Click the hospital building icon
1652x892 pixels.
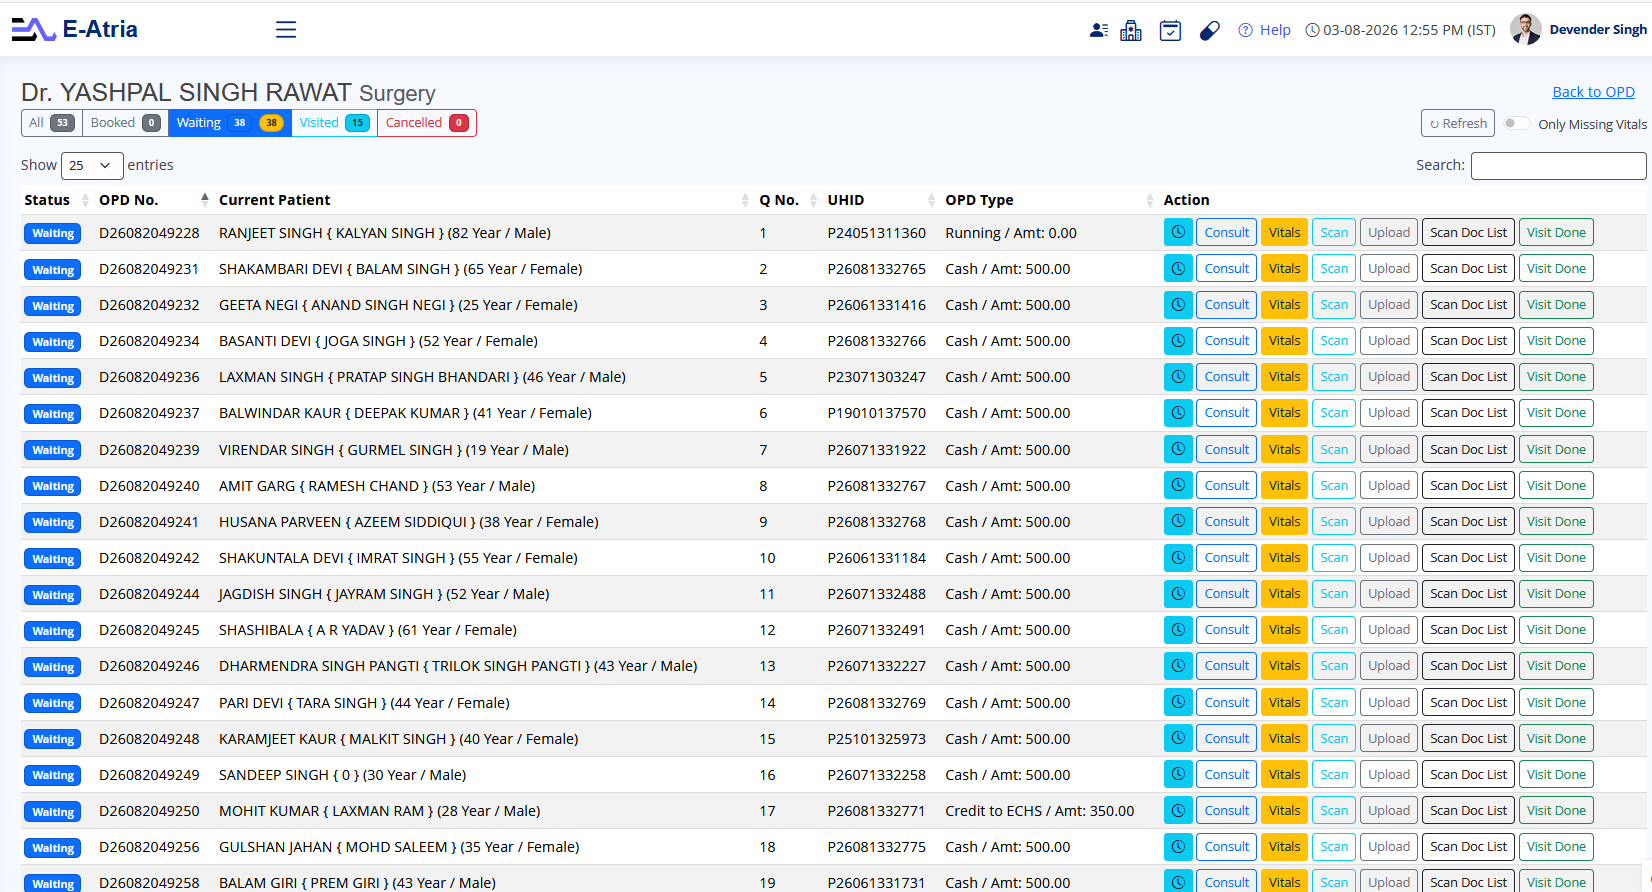pos(1131,30)
